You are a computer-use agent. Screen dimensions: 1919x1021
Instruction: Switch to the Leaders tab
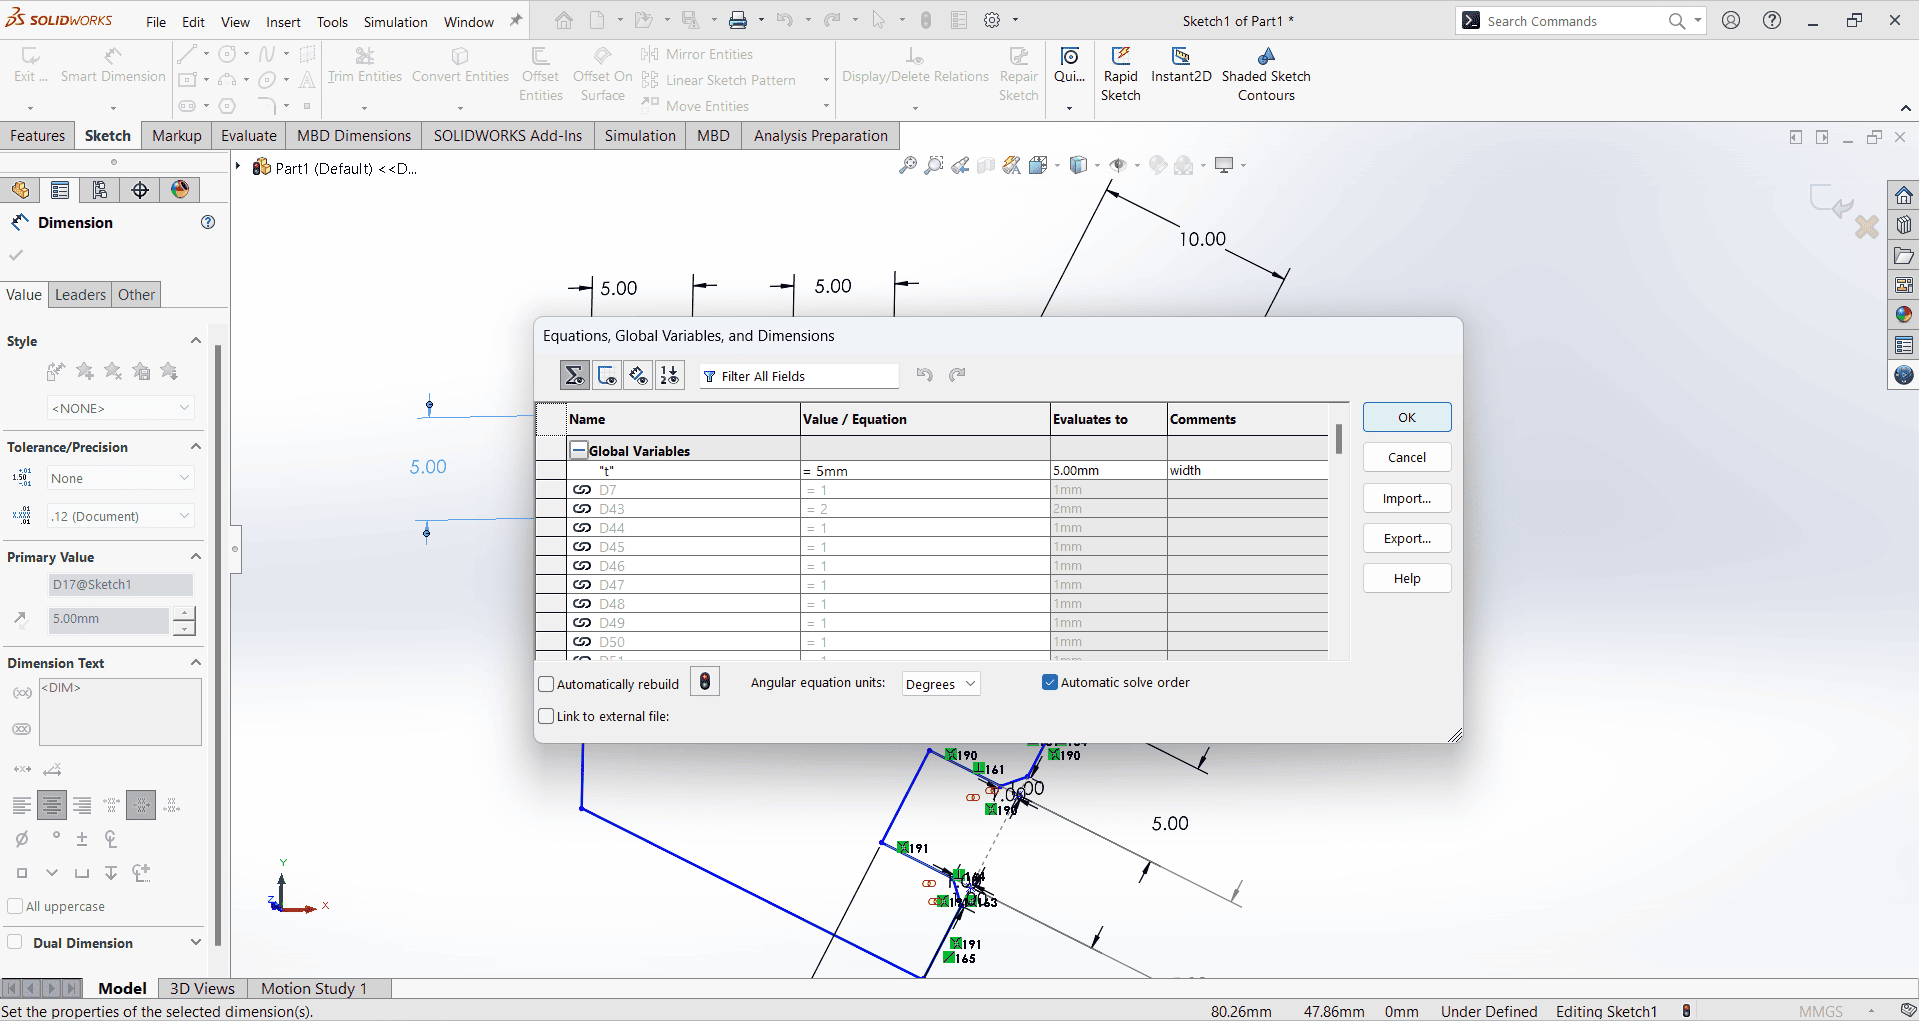80,295
